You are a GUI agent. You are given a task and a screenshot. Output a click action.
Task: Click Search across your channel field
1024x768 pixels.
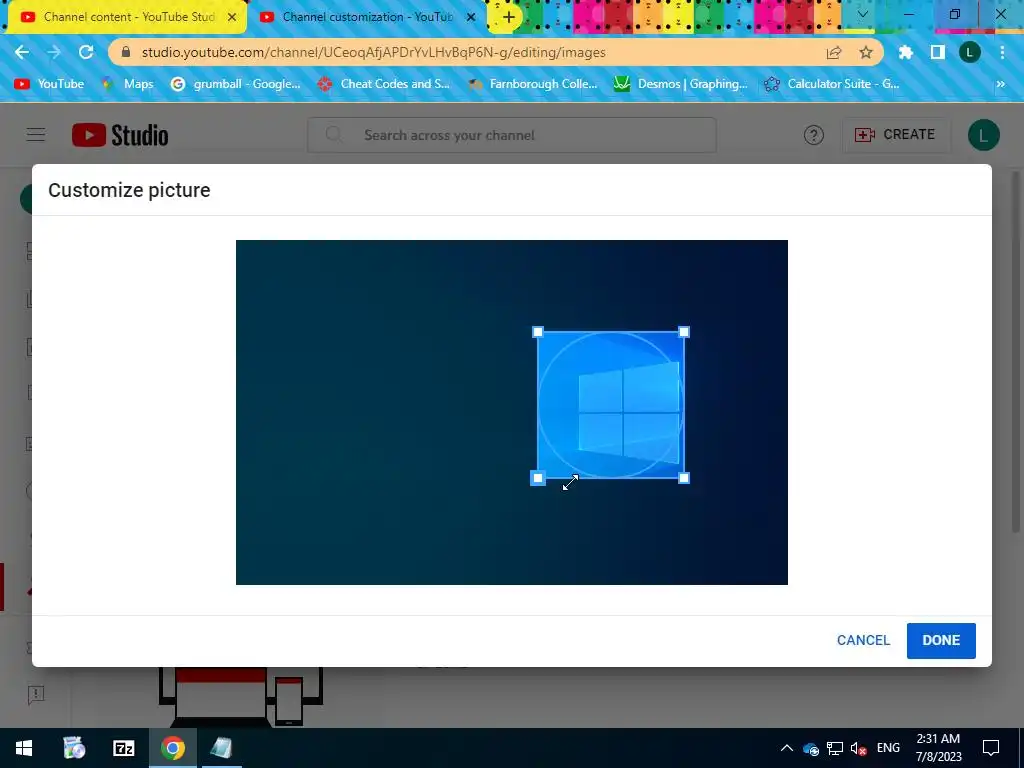click(512, 135)
